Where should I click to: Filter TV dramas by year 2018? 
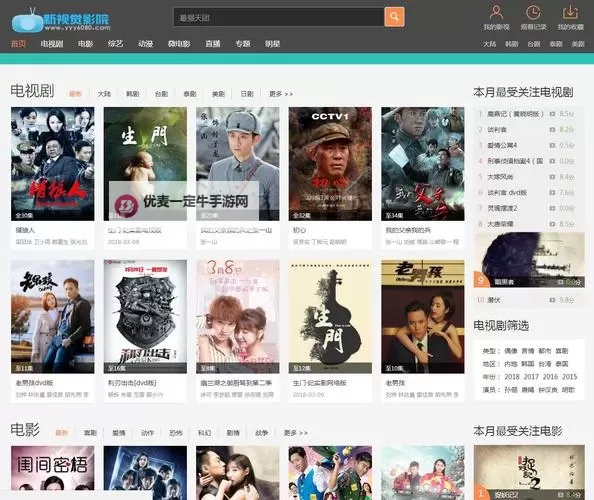[511, 377]
